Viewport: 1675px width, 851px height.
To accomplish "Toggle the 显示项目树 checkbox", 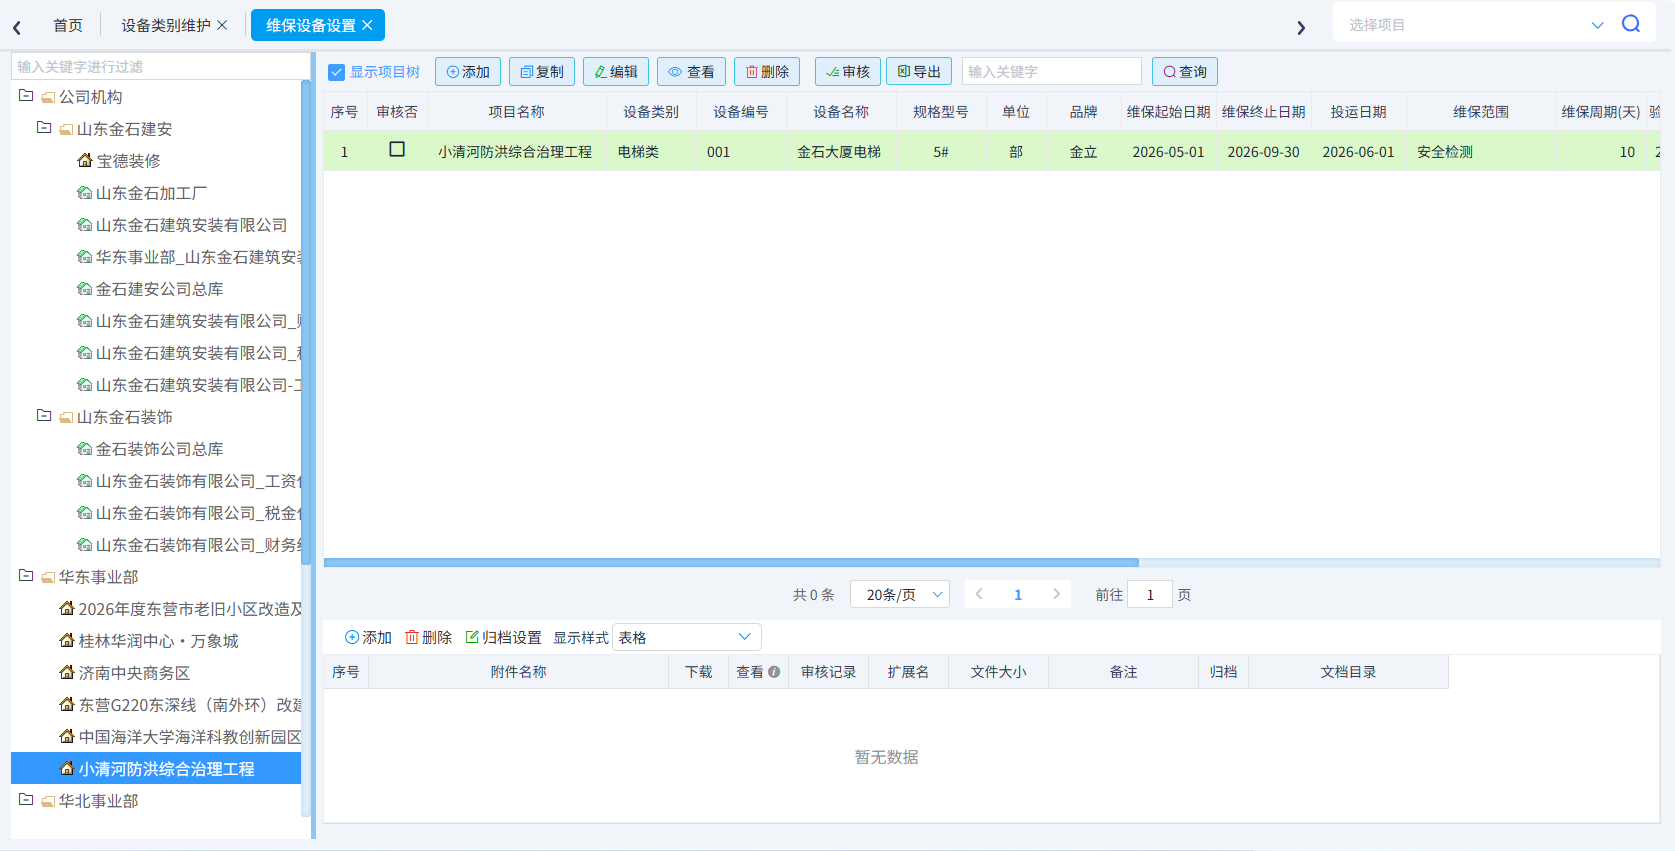I will pos(337,72).
